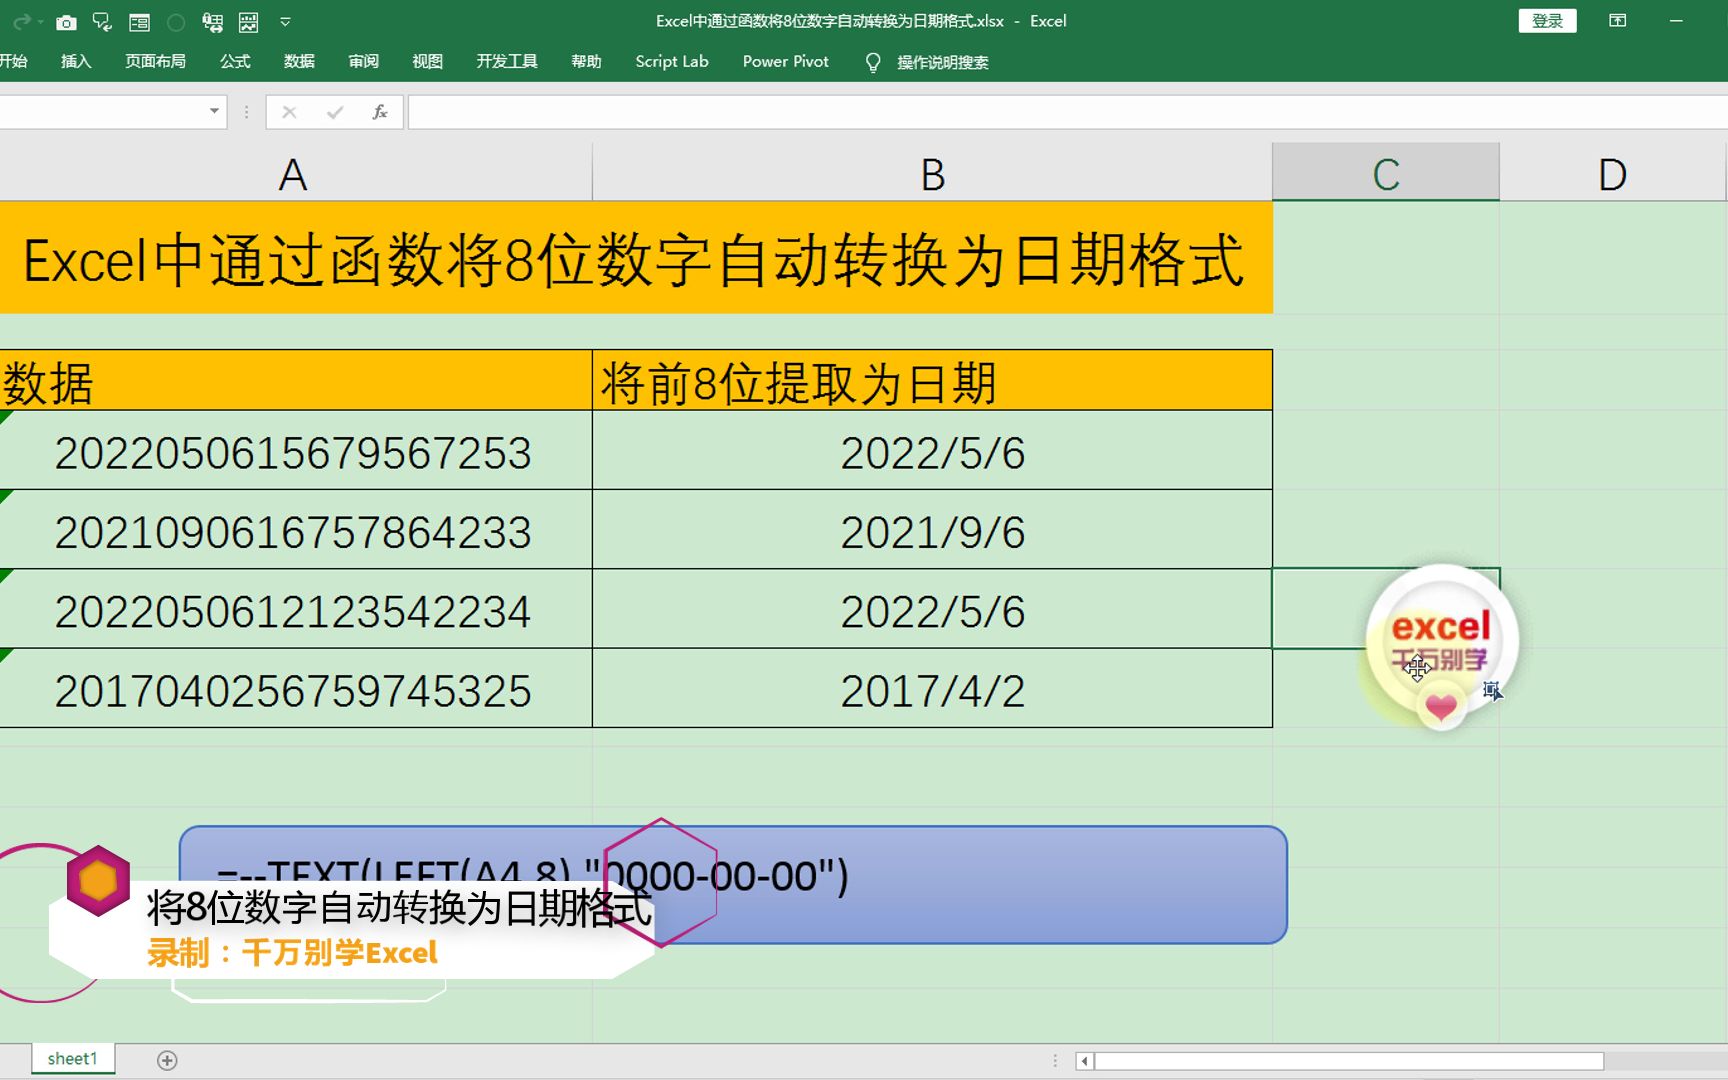Open the 开发工具 tab
Viewport: 1728px width, 1080px height.
[507, 61]
